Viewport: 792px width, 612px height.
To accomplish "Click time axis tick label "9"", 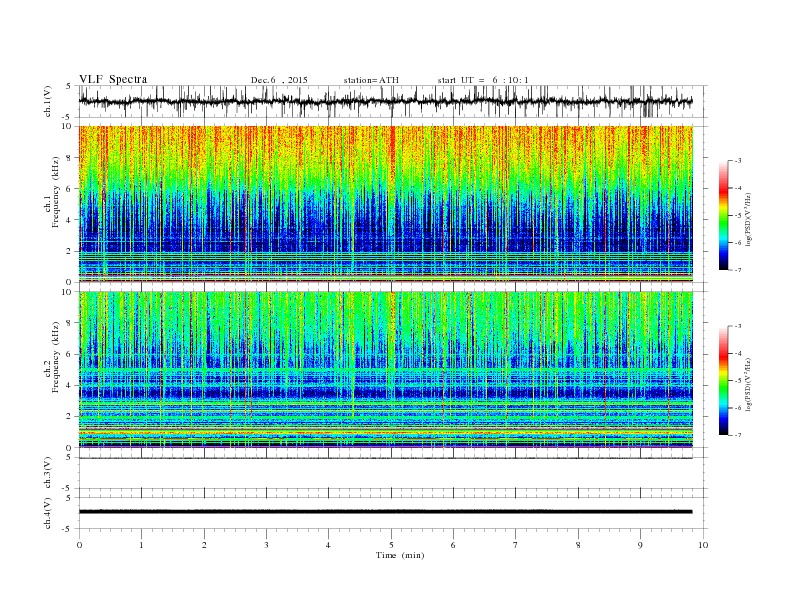I will [640, 545].
